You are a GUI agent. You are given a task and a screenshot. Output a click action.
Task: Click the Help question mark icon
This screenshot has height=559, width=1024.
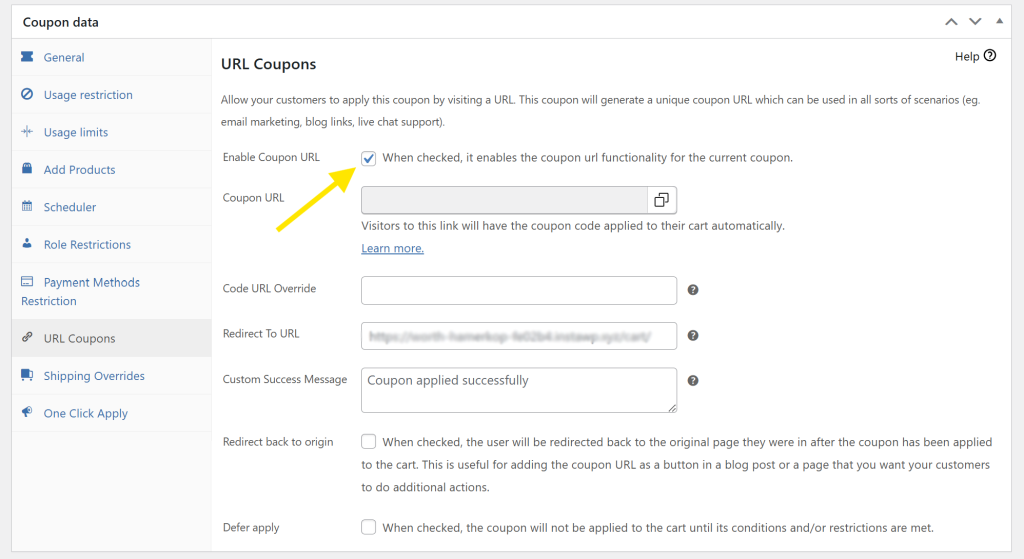tap(990, 56)
